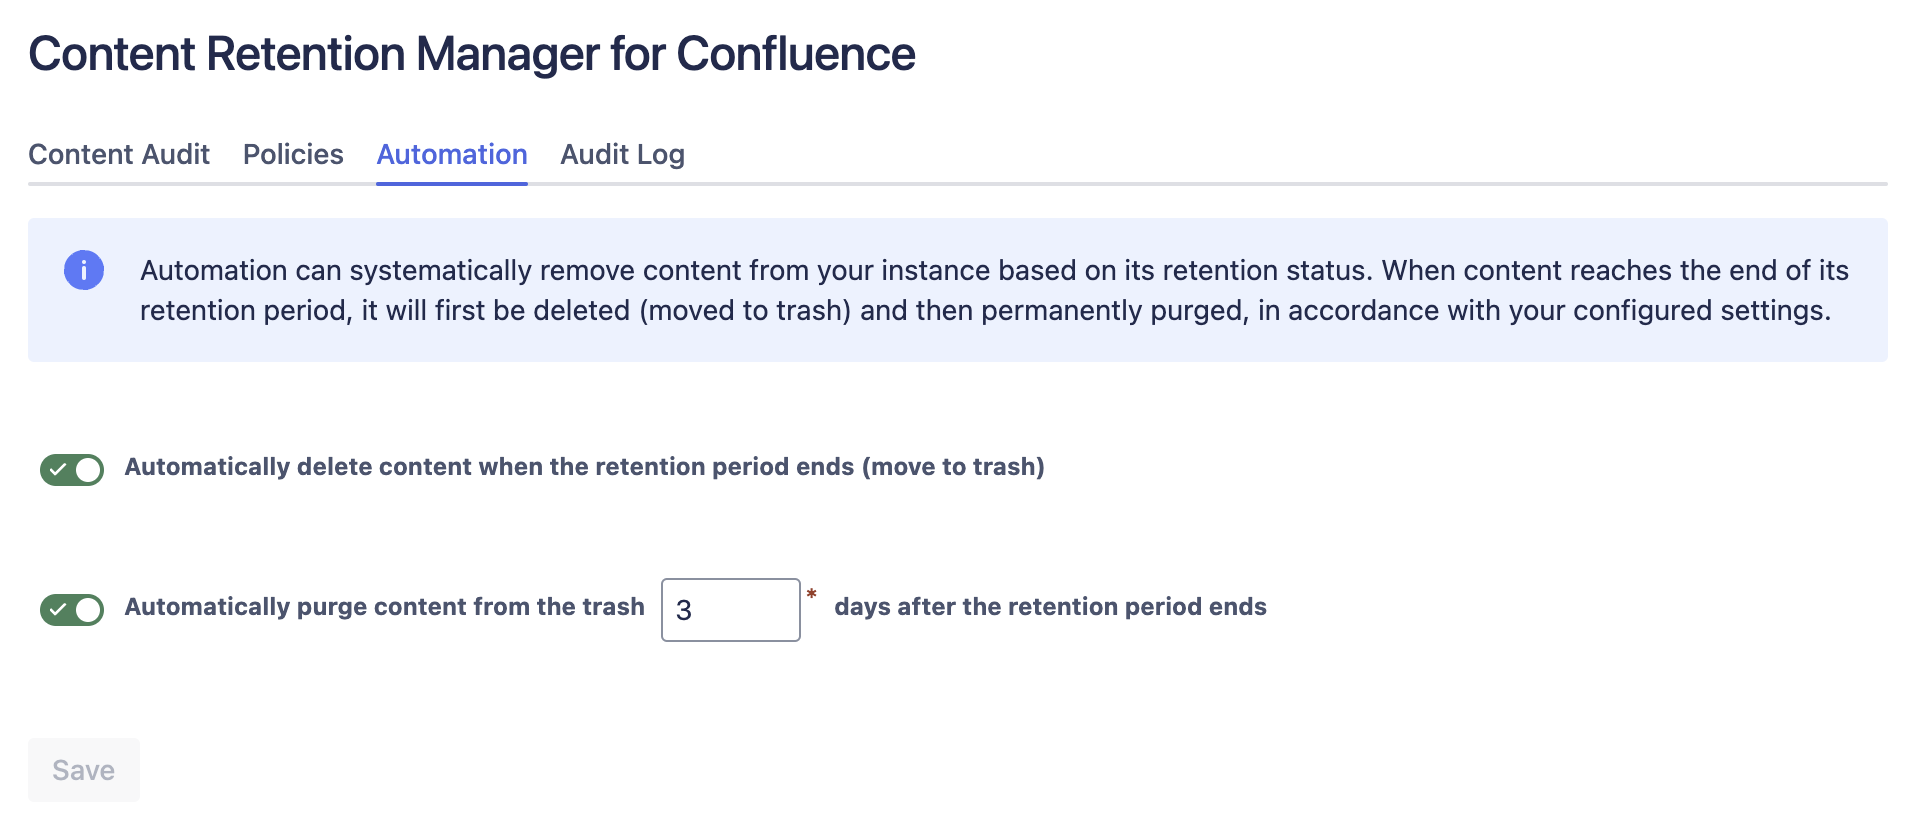
Task: Click the white knob of the auto-purge switch
Action: [88, 609]
